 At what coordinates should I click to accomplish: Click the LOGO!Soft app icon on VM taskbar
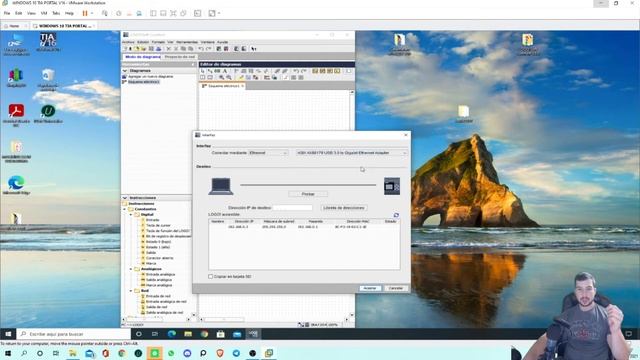[253, 334]
